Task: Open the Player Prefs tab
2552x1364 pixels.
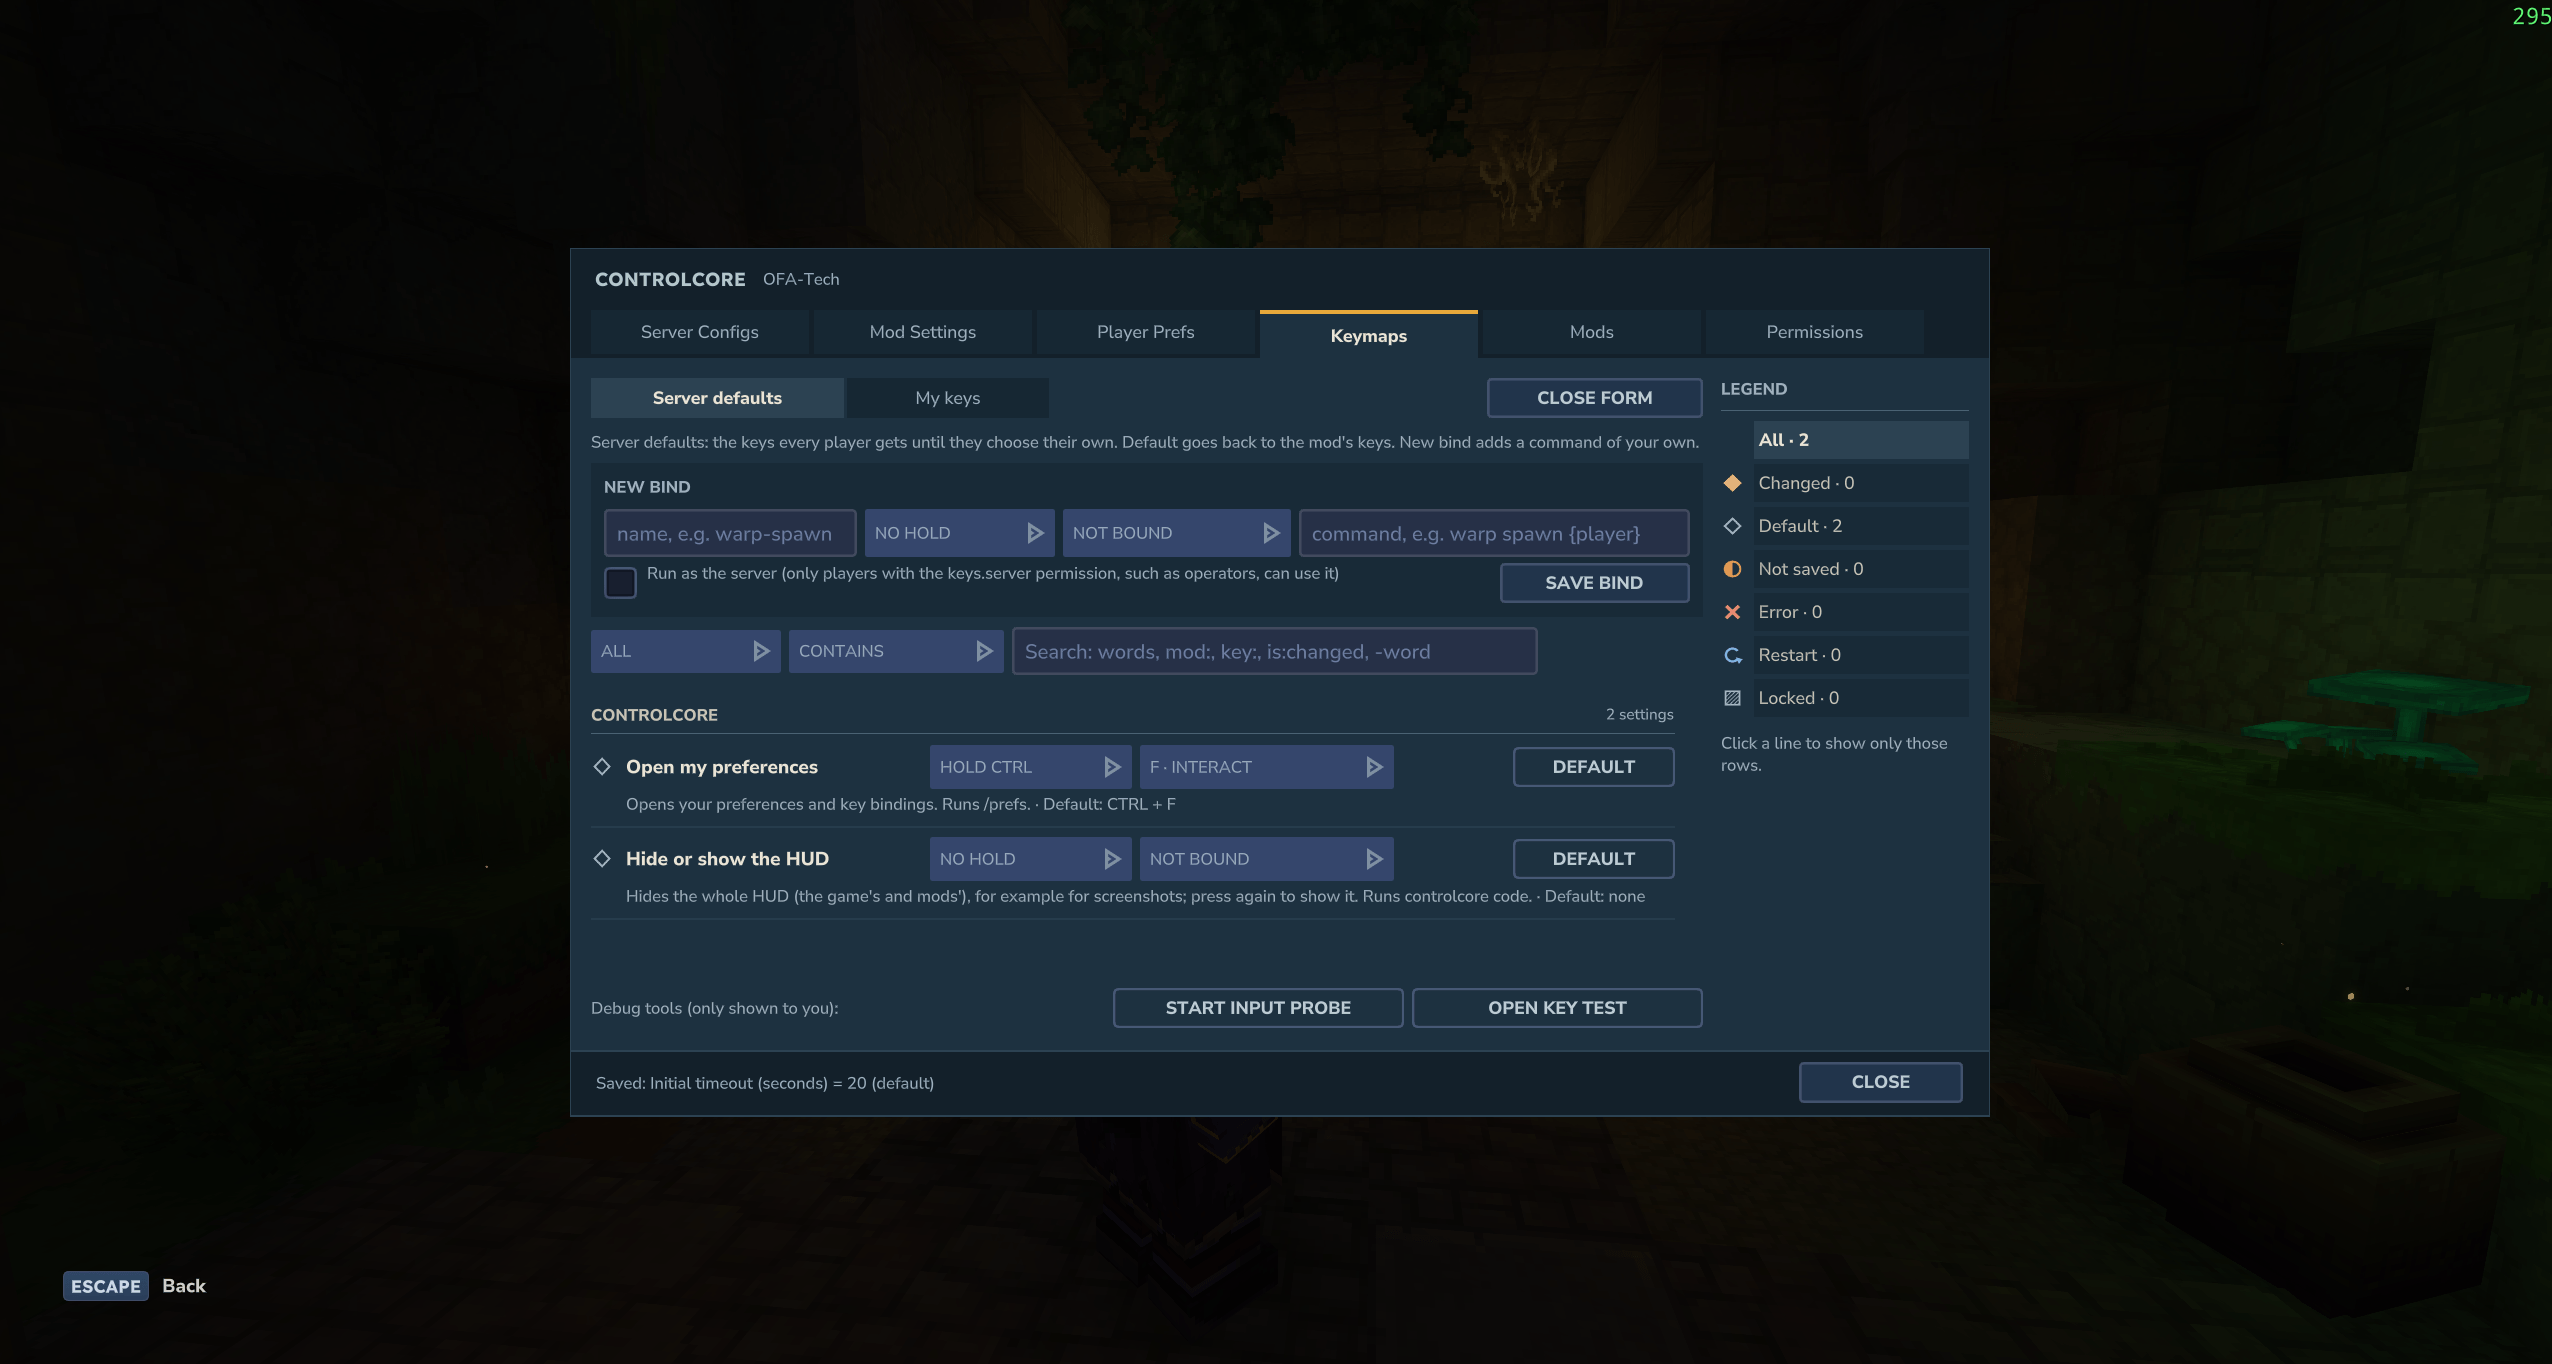Action: click(1146, 332)
